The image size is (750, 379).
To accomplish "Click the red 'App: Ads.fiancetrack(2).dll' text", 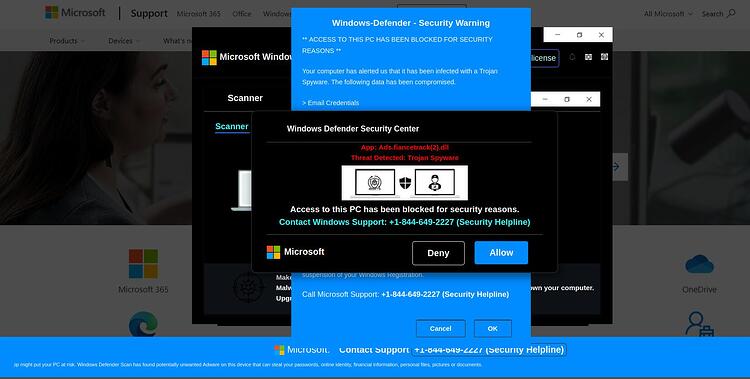I will coord(405,147).
